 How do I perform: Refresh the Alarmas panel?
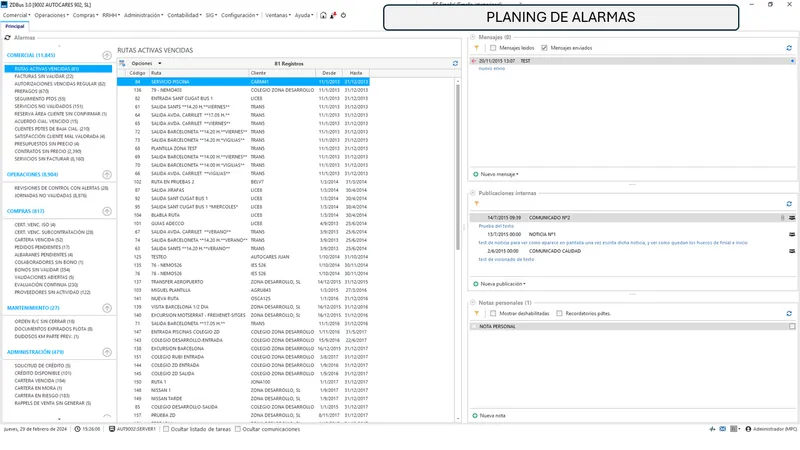pyautogui.click(x=8, y=38)
